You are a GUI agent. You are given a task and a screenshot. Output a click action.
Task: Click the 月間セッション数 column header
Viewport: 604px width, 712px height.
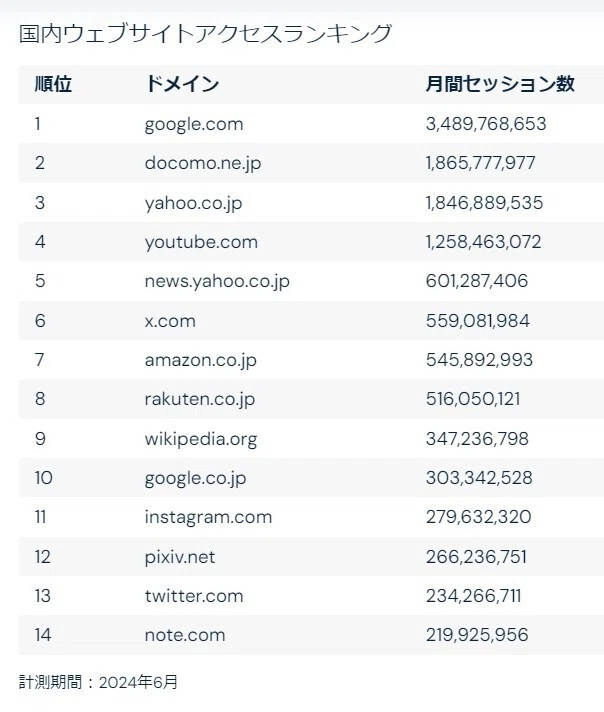[500, 84]
